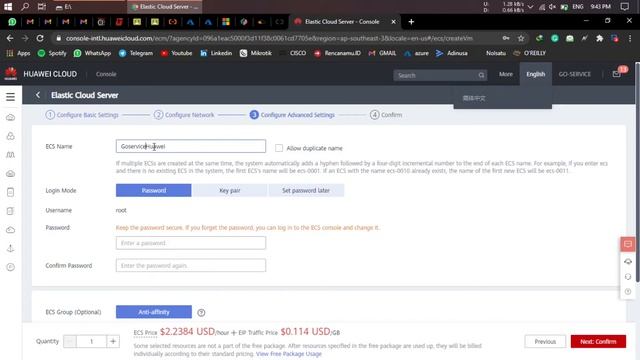Go to step 1 Configure Basic Settings
Image resolution: width=640 pixels, height=360 pixels.
82,115
